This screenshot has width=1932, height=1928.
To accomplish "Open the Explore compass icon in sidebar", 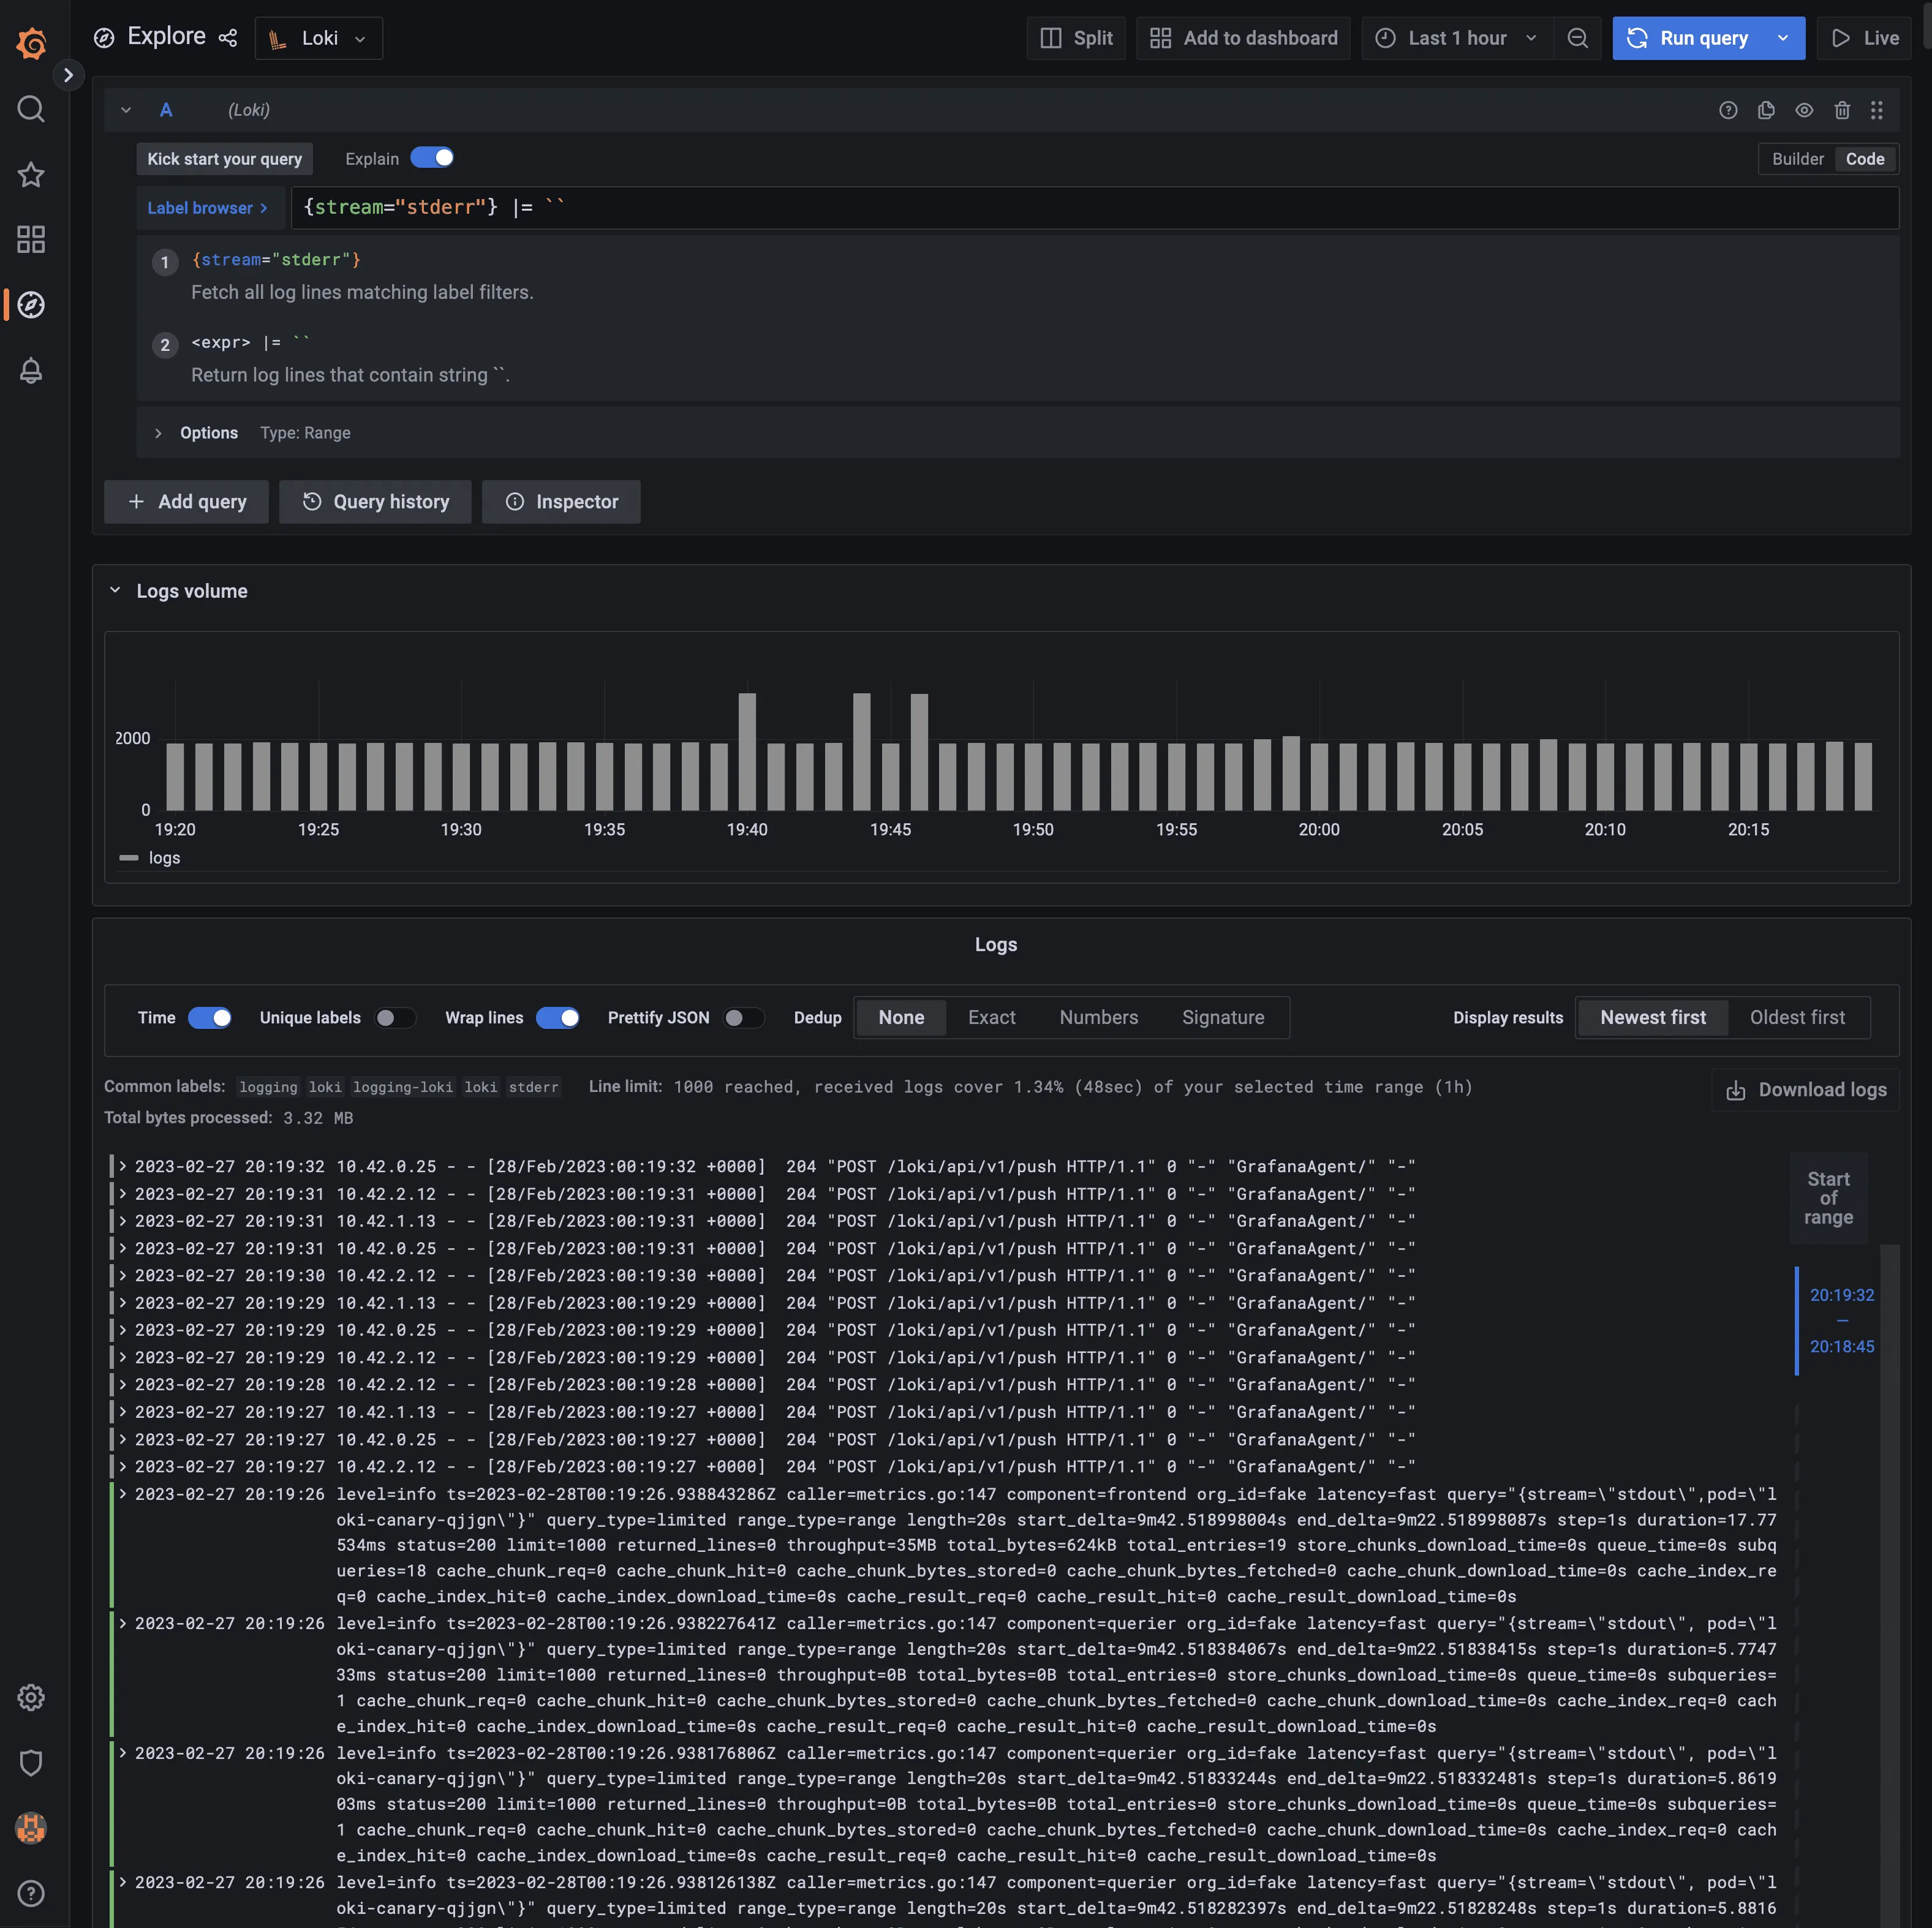I will (31, 306).
